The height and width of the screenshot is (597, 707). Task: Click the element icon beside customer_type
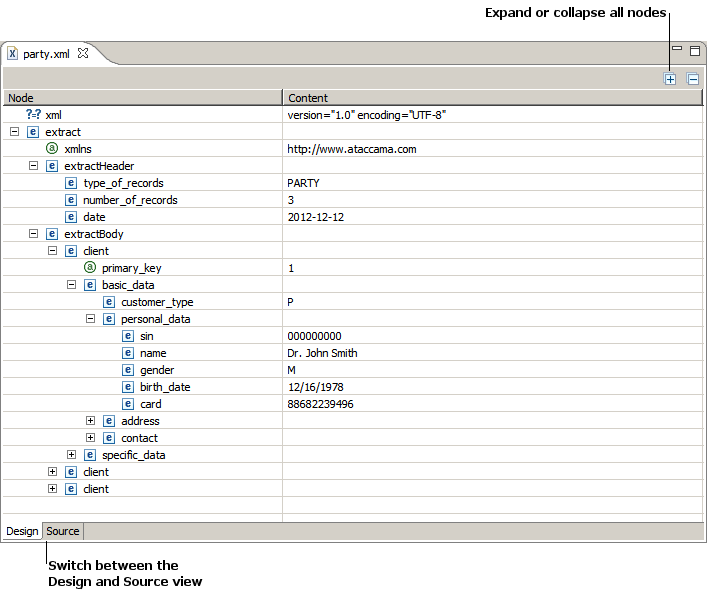[x=109, y=302]
